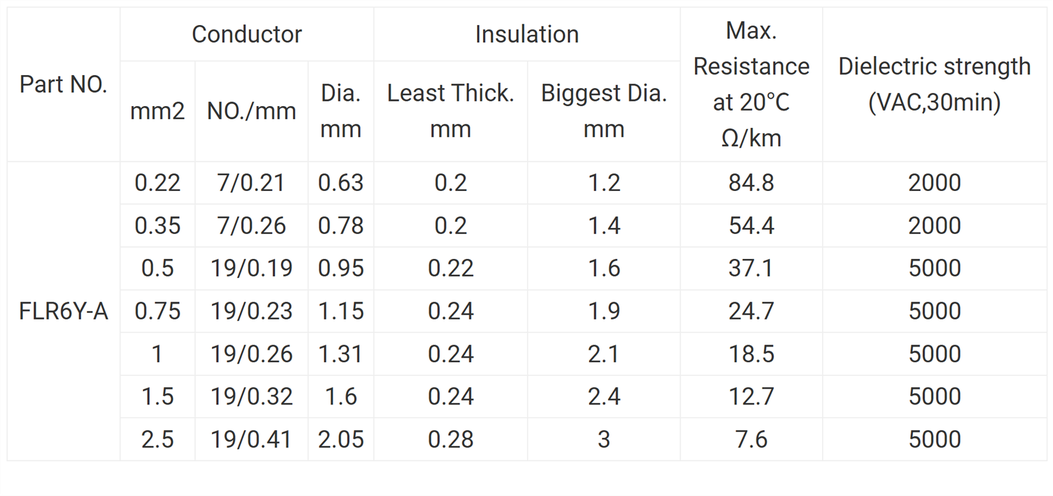Viewport: 1053px width, 496px height.
Task: Select the 84.8 resistance value
Action: [x=751, y=183]
